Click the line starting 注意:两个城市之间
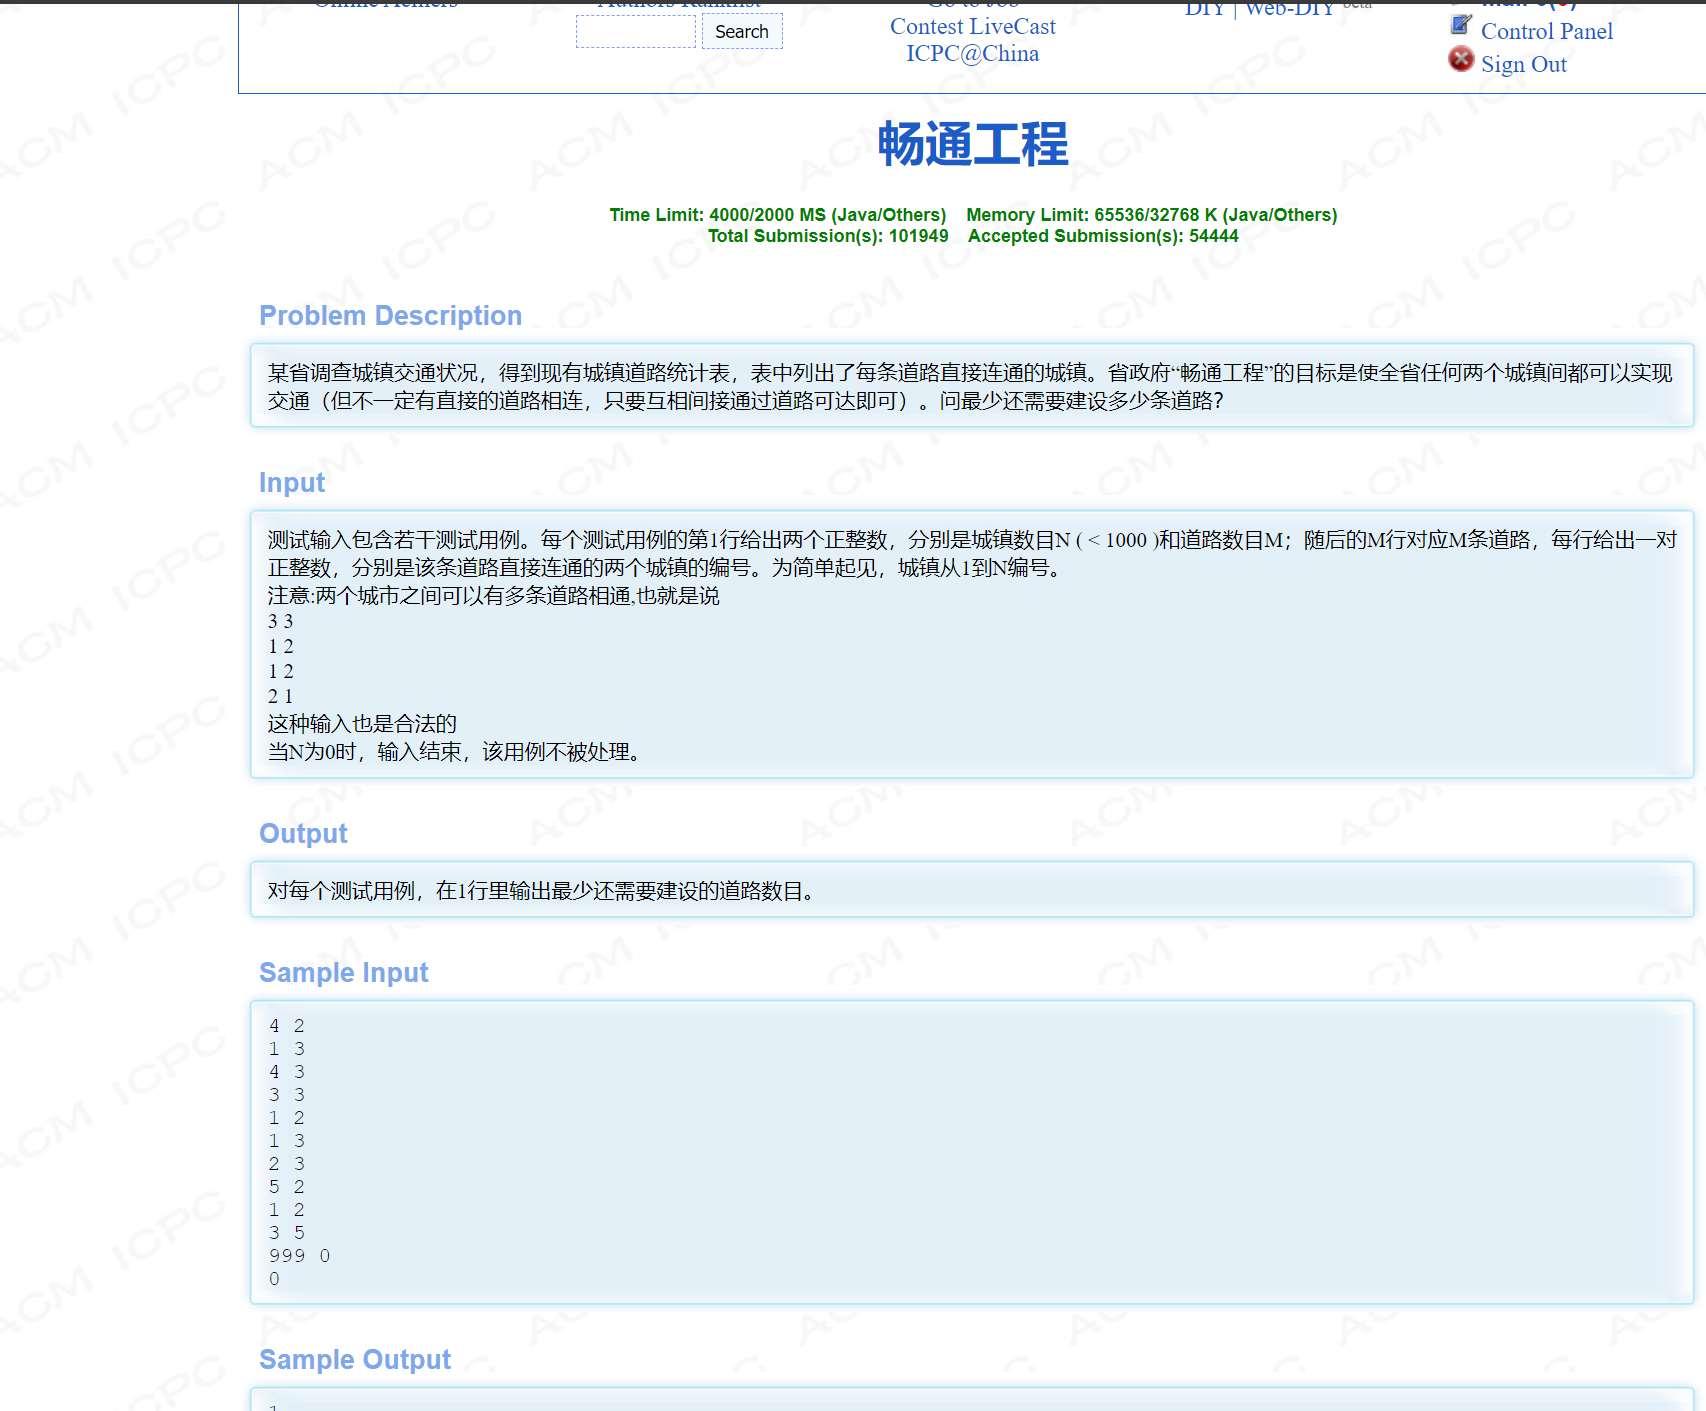This screenshot has height=1411, width=1706. (493, 596)
